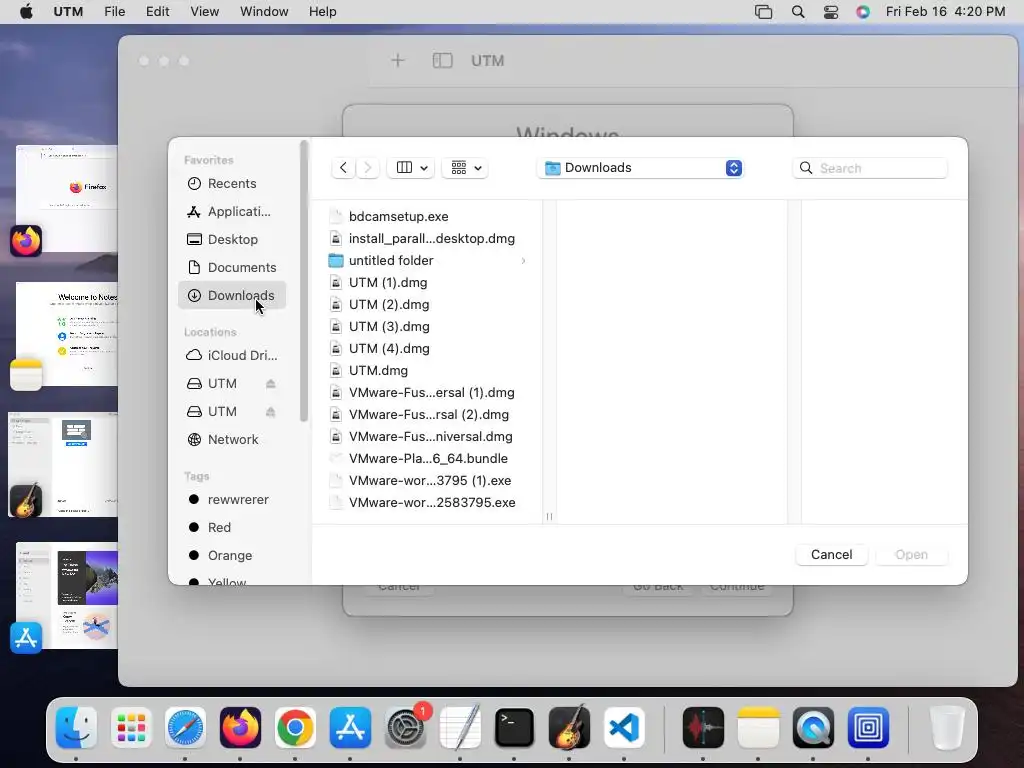Select VMware-Pla...6_64.bundle file
The height and width of the screenshot is (768, 1024).
tap(427, 458)
